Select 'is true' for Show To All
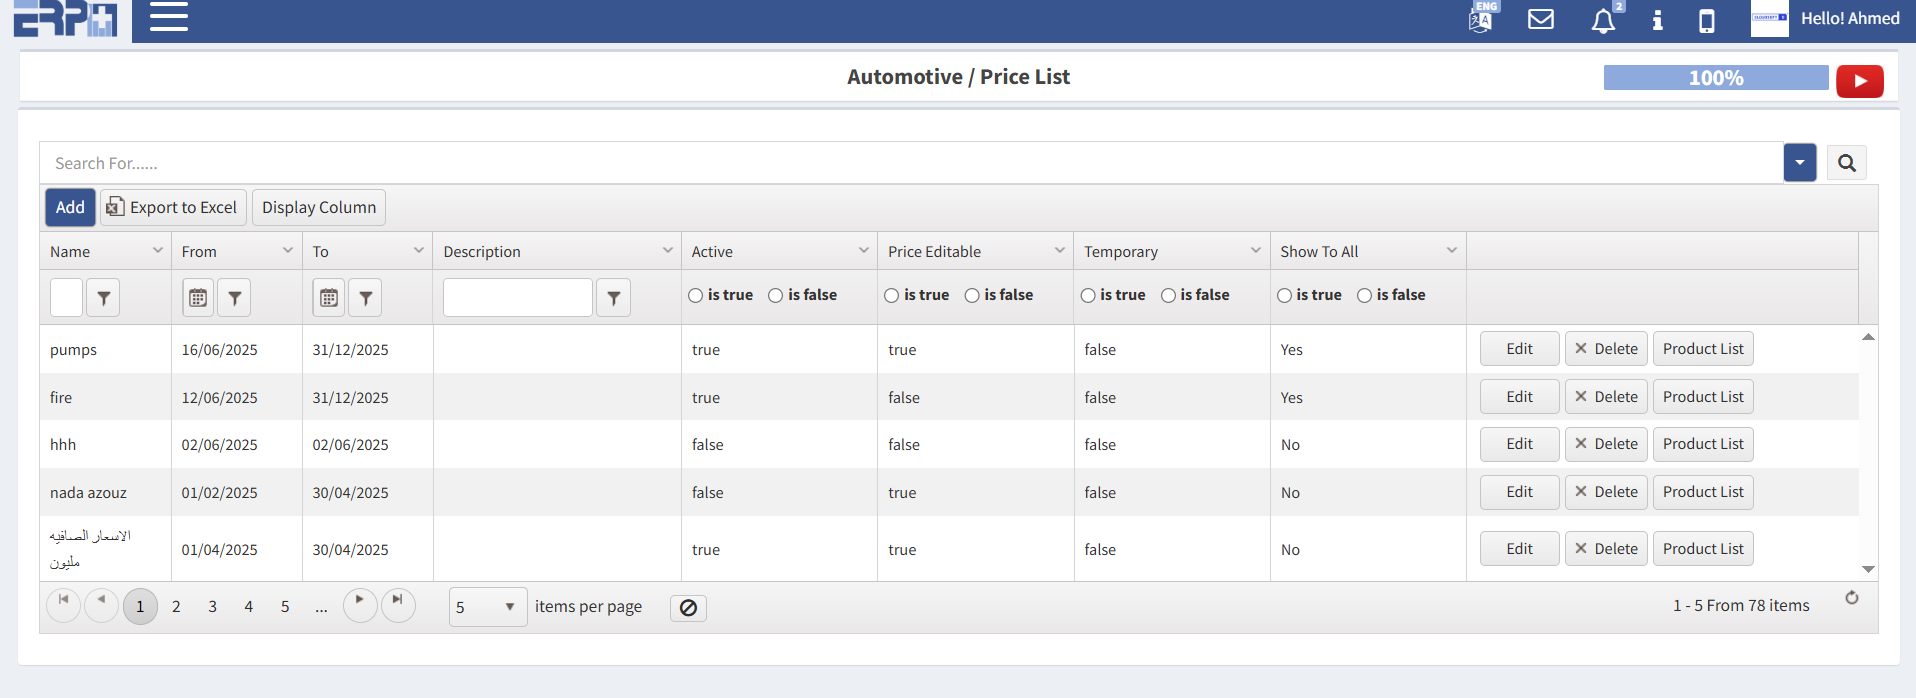The width and height of the screenshot is (1916, 698). tap(1284, 296)
